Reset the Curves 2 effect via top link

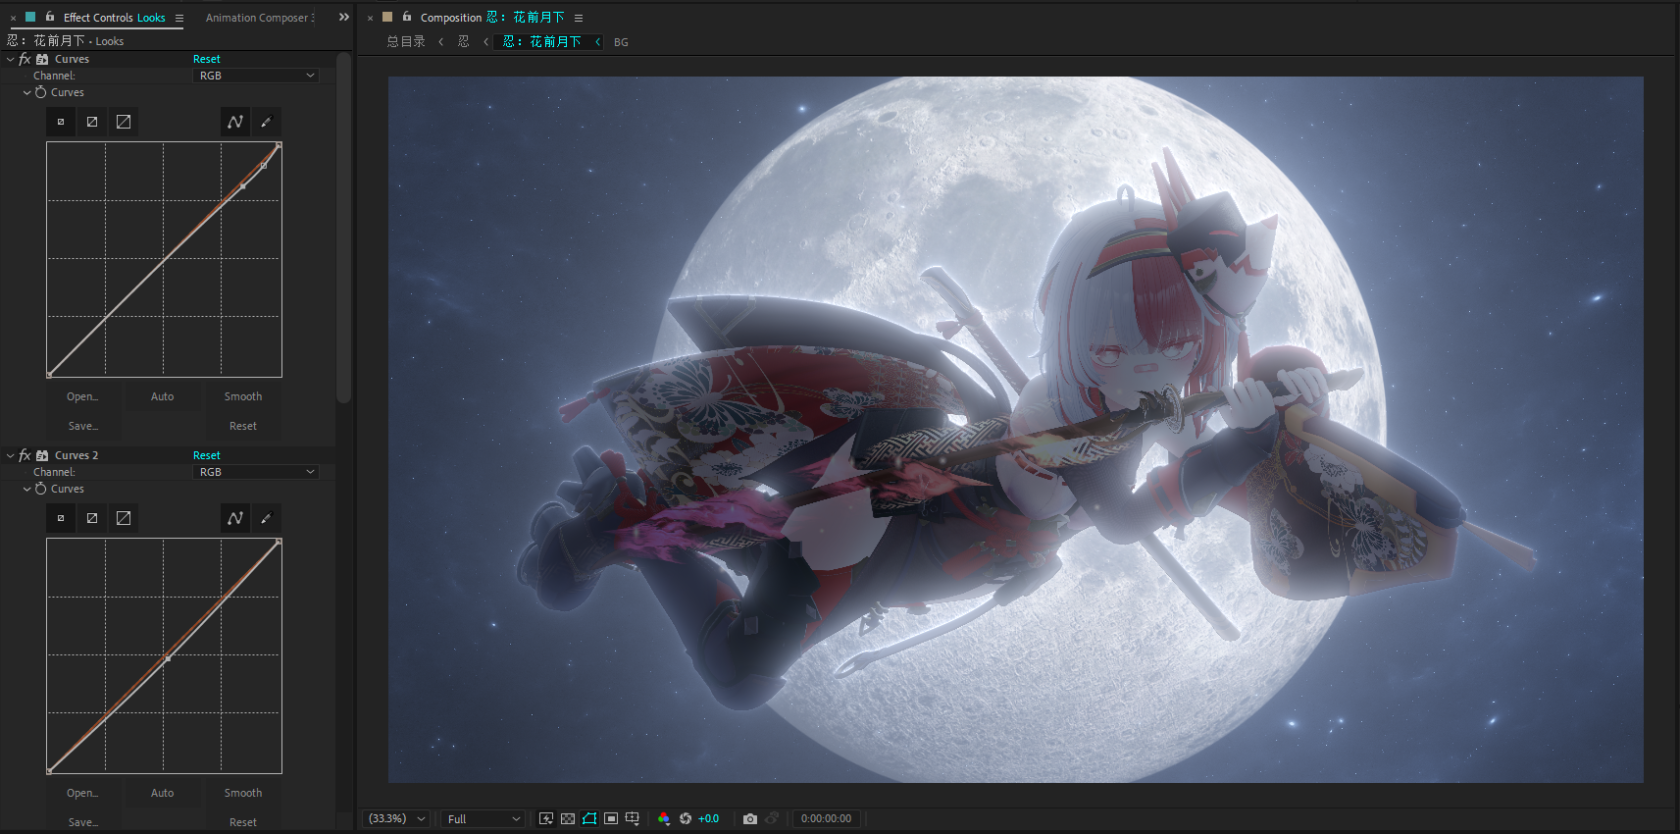pos(207,455)
